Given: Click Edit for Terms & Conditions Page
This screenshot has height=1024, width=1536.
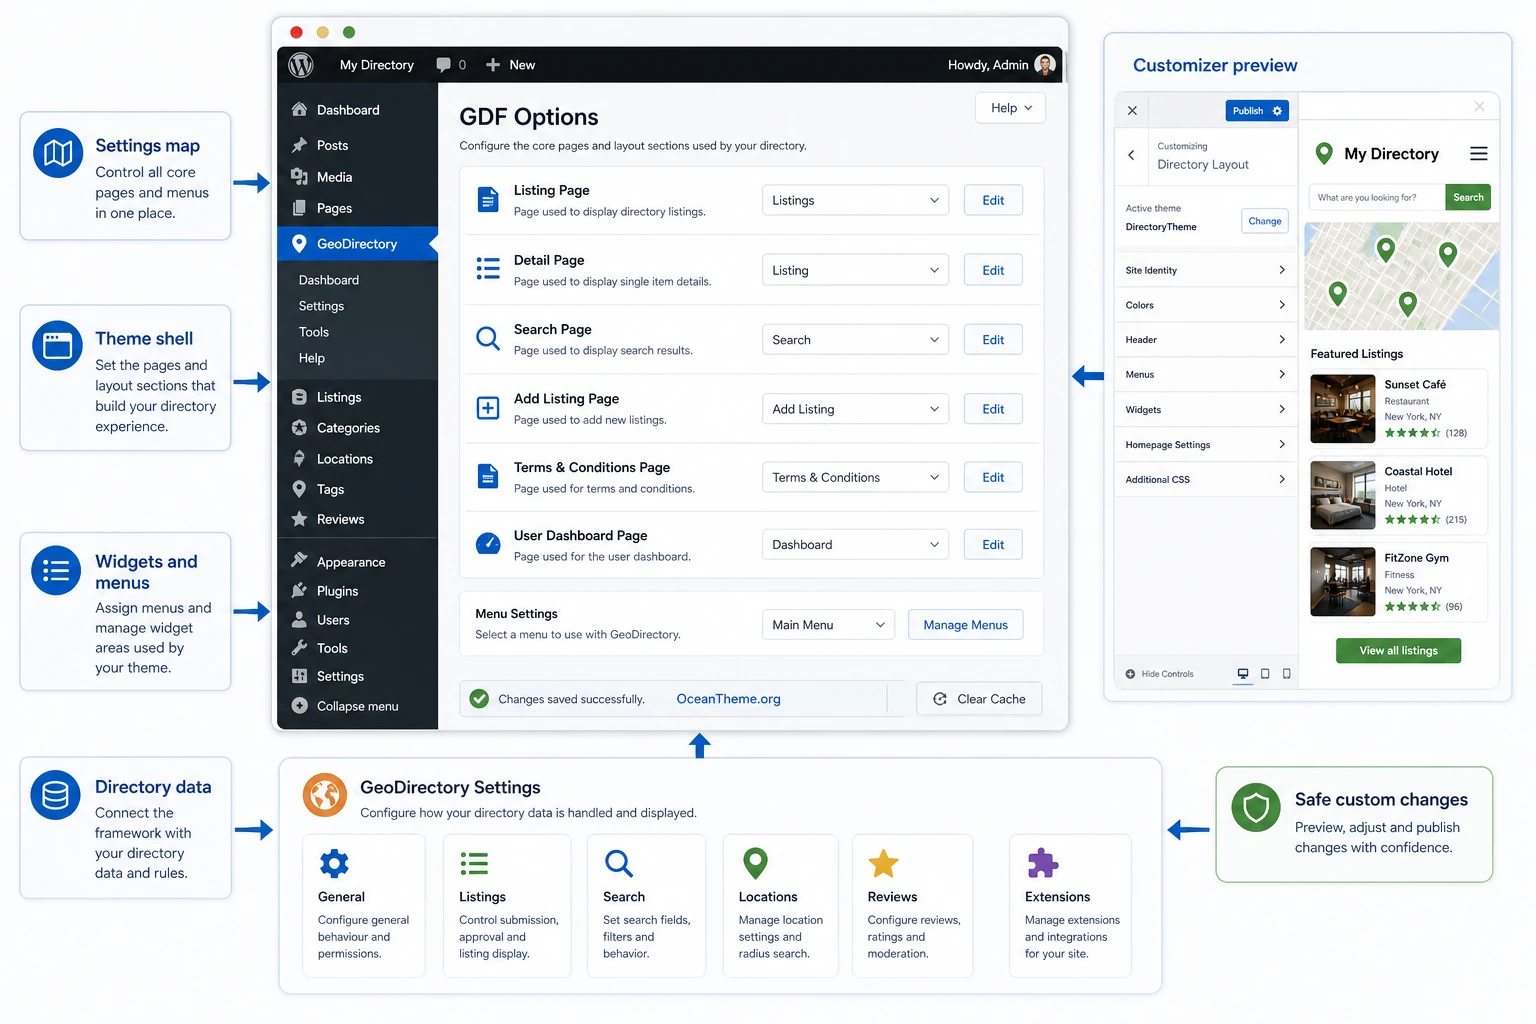Looking at the screenshot, I should click(993, 477).
